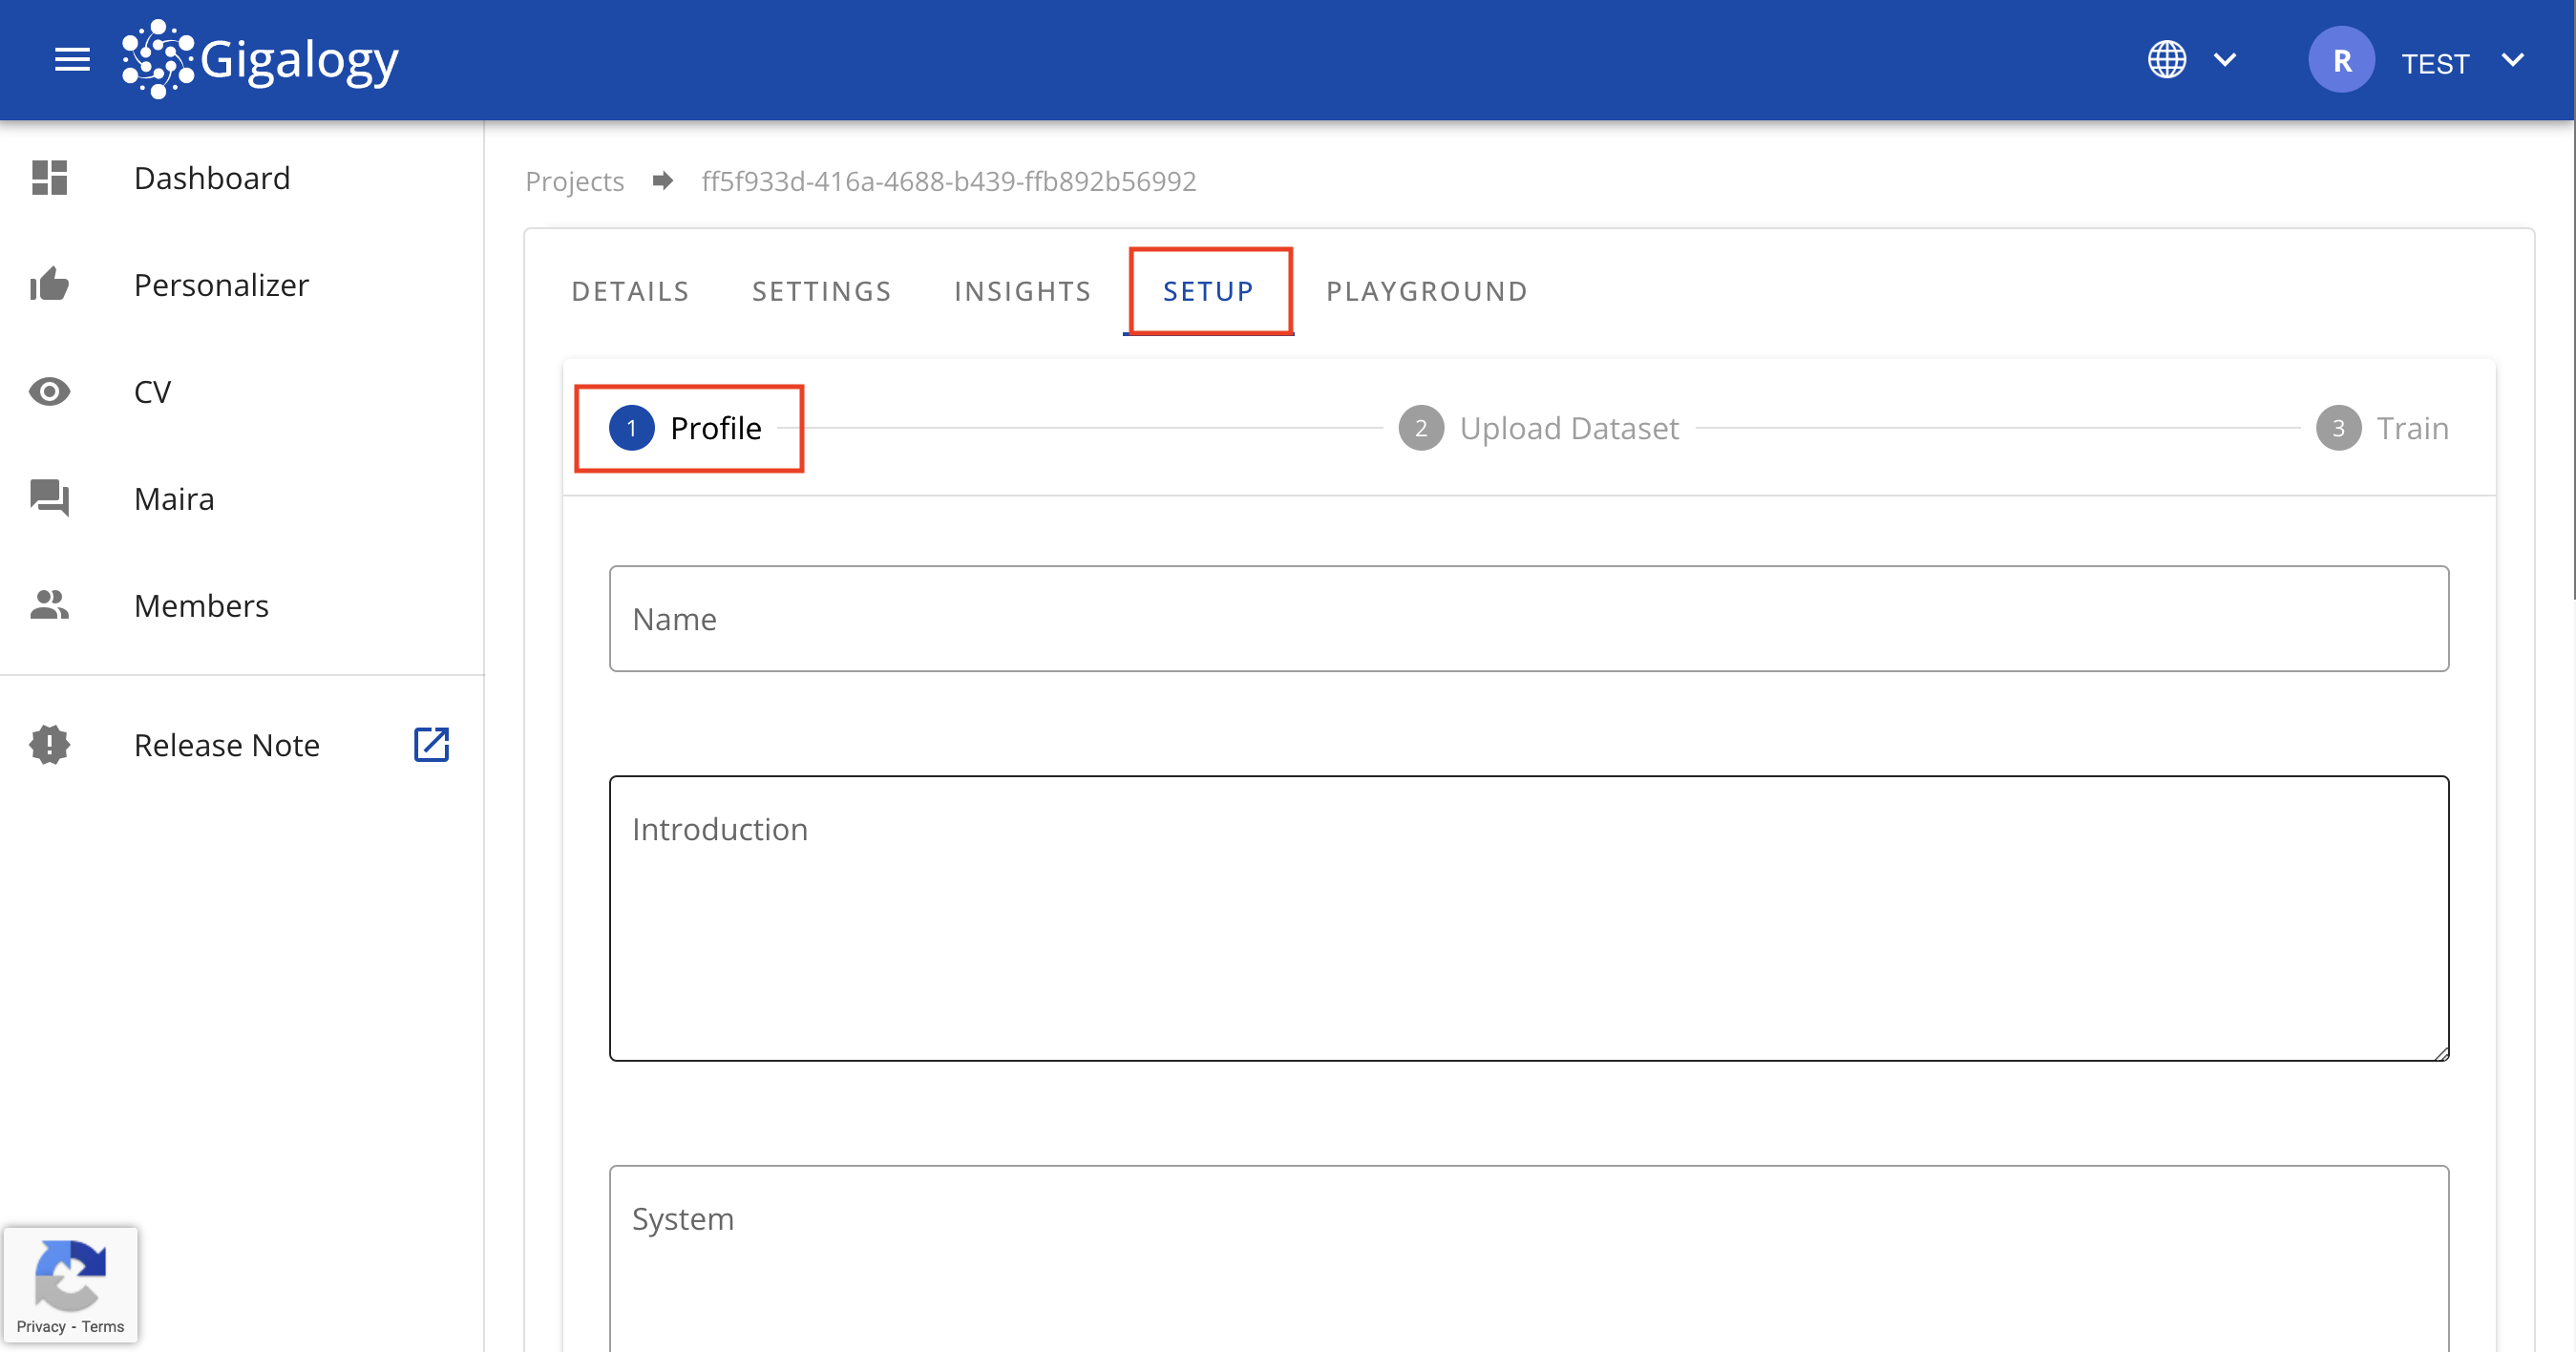This screenshot has height=1352, width=2576.
Task: Go back via the Projects breadcrumb link
Action: (x=574, y=181)
